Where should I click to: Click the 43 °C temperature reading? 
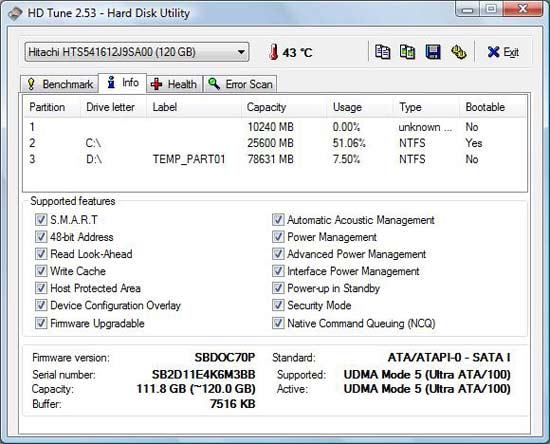point(297,53)
